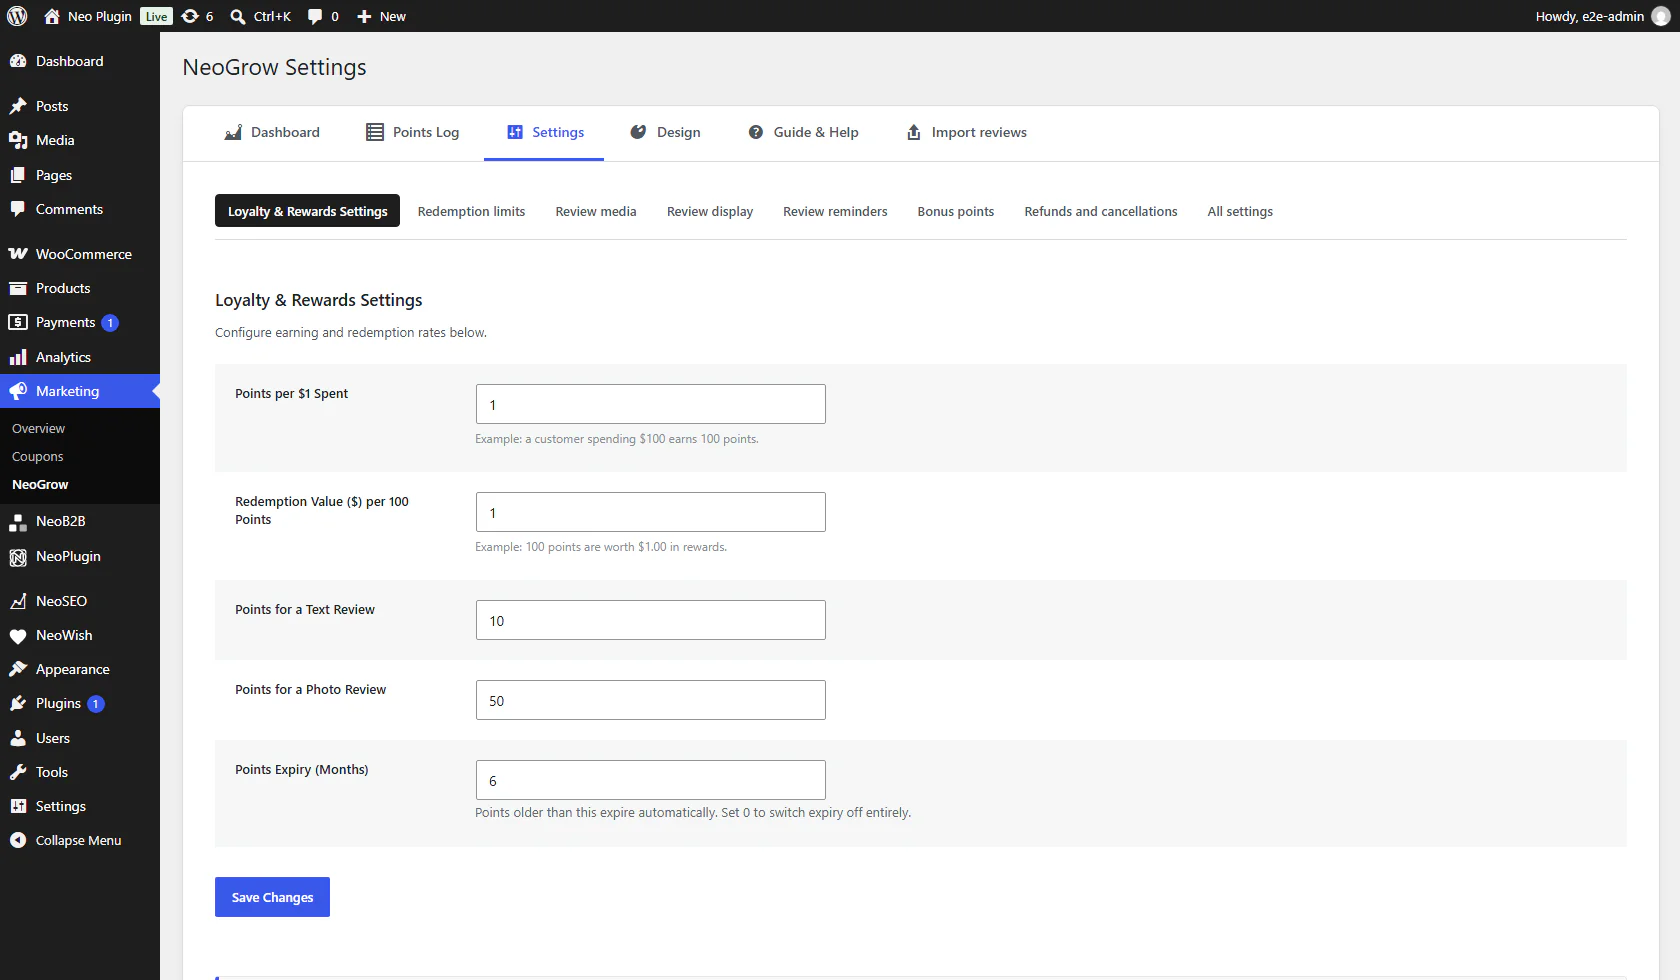
Task: Click the Payments dollar icon
Action: (x=18, y=322)
